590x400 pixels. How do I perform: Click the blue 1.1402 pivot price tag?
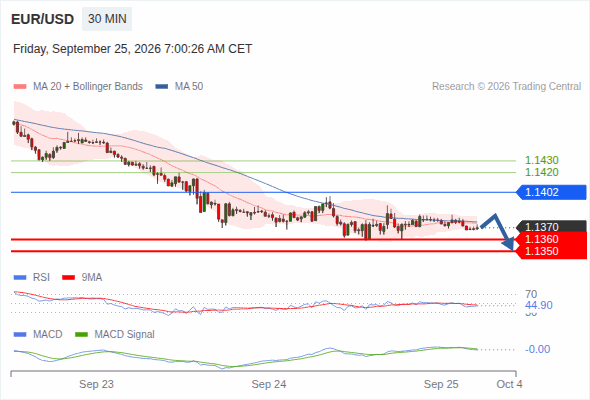click(x=552, y=192)
